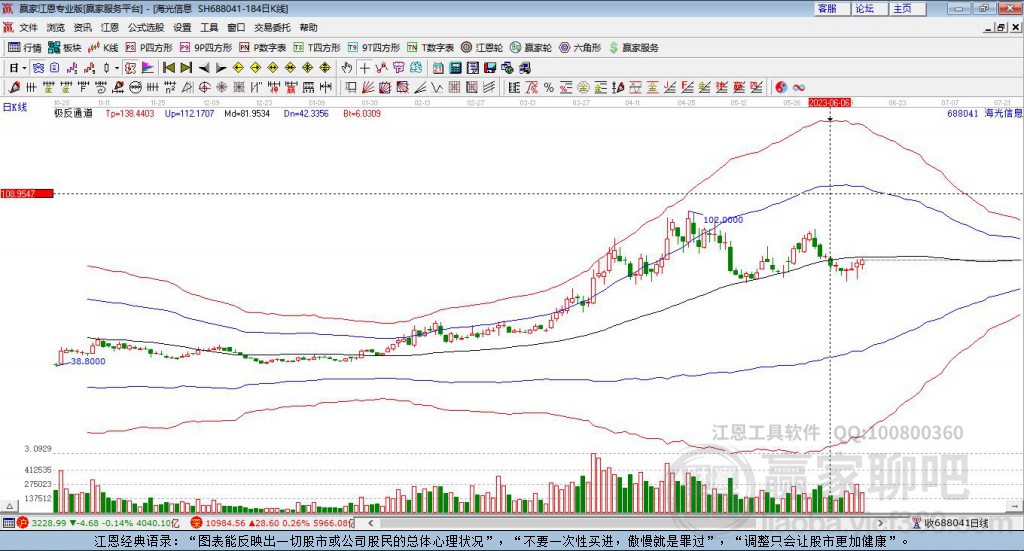Image resolution: width=1024 pixels, height=551 pixels.
Task: Open the 9T四方形 tool
Action: pos(374,48)
